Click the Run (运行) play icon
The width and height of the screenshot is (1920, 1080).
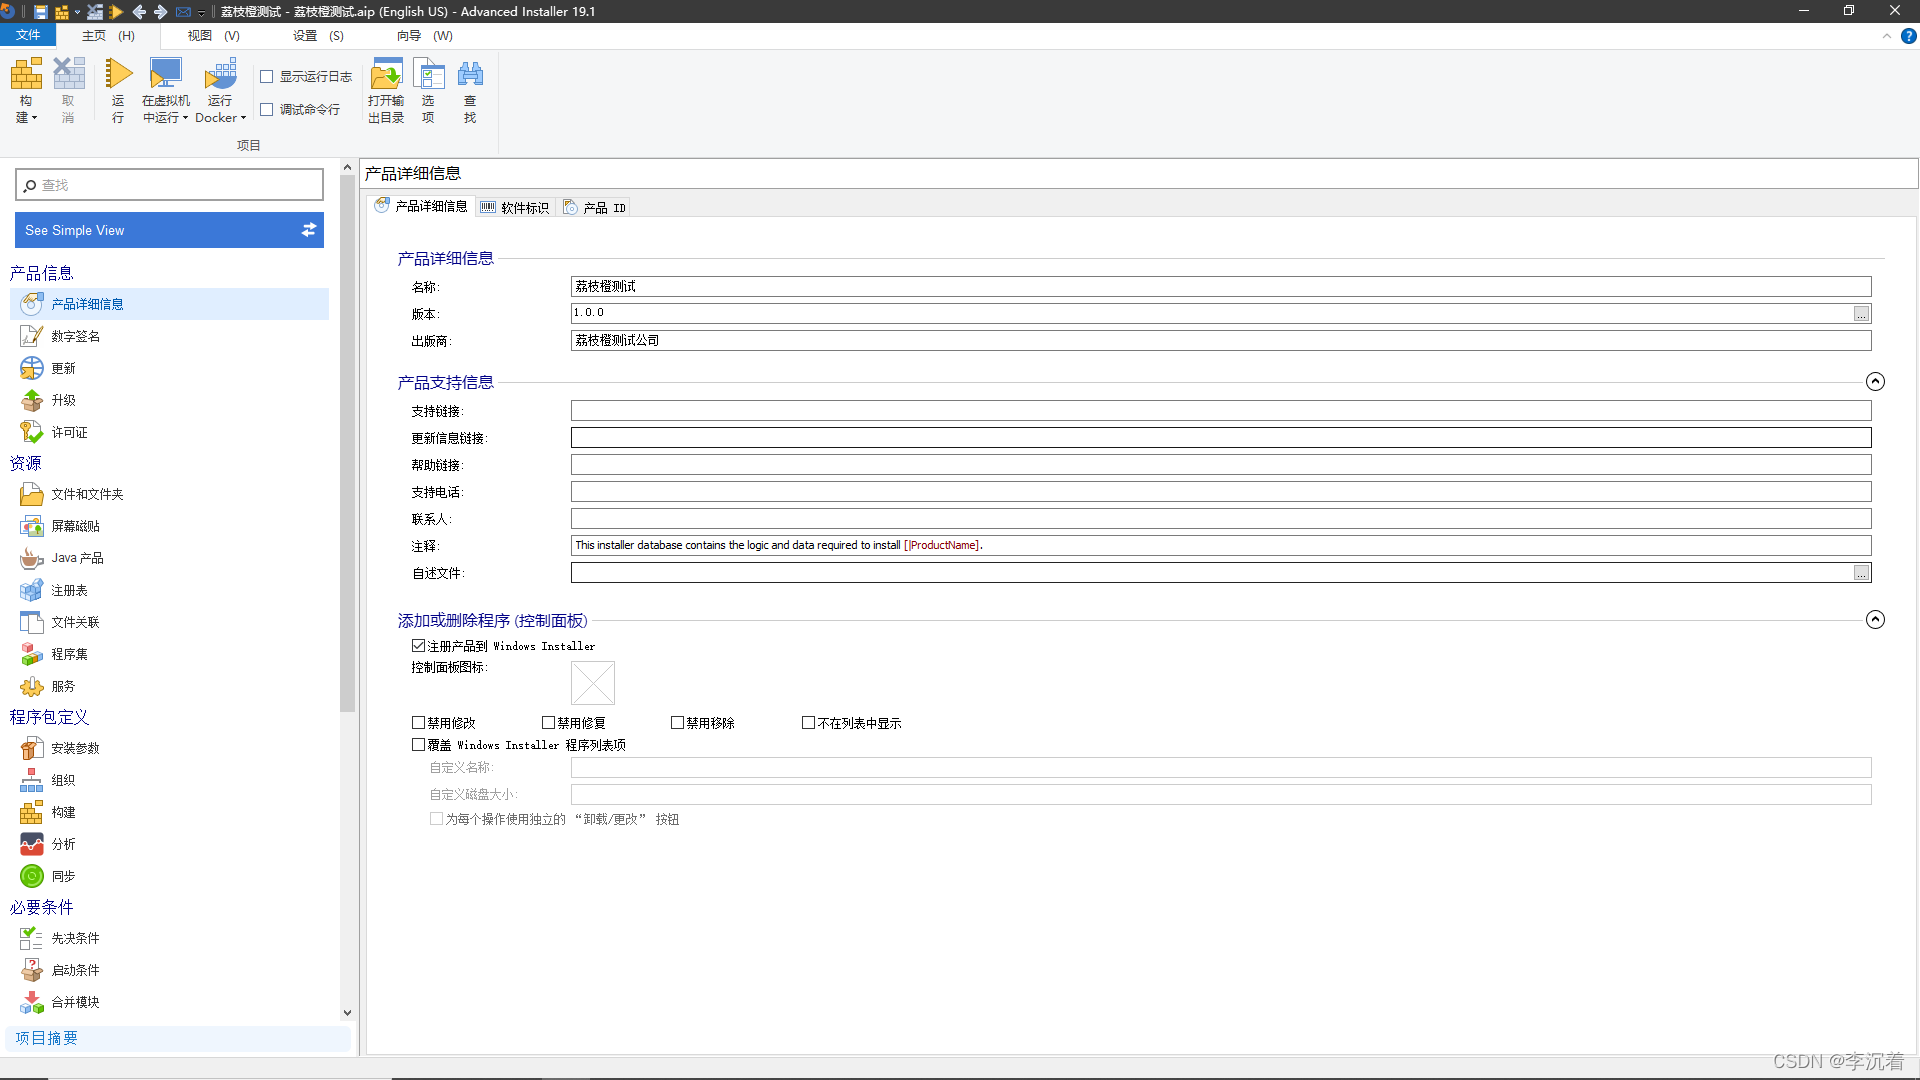(x=118, y=75)
